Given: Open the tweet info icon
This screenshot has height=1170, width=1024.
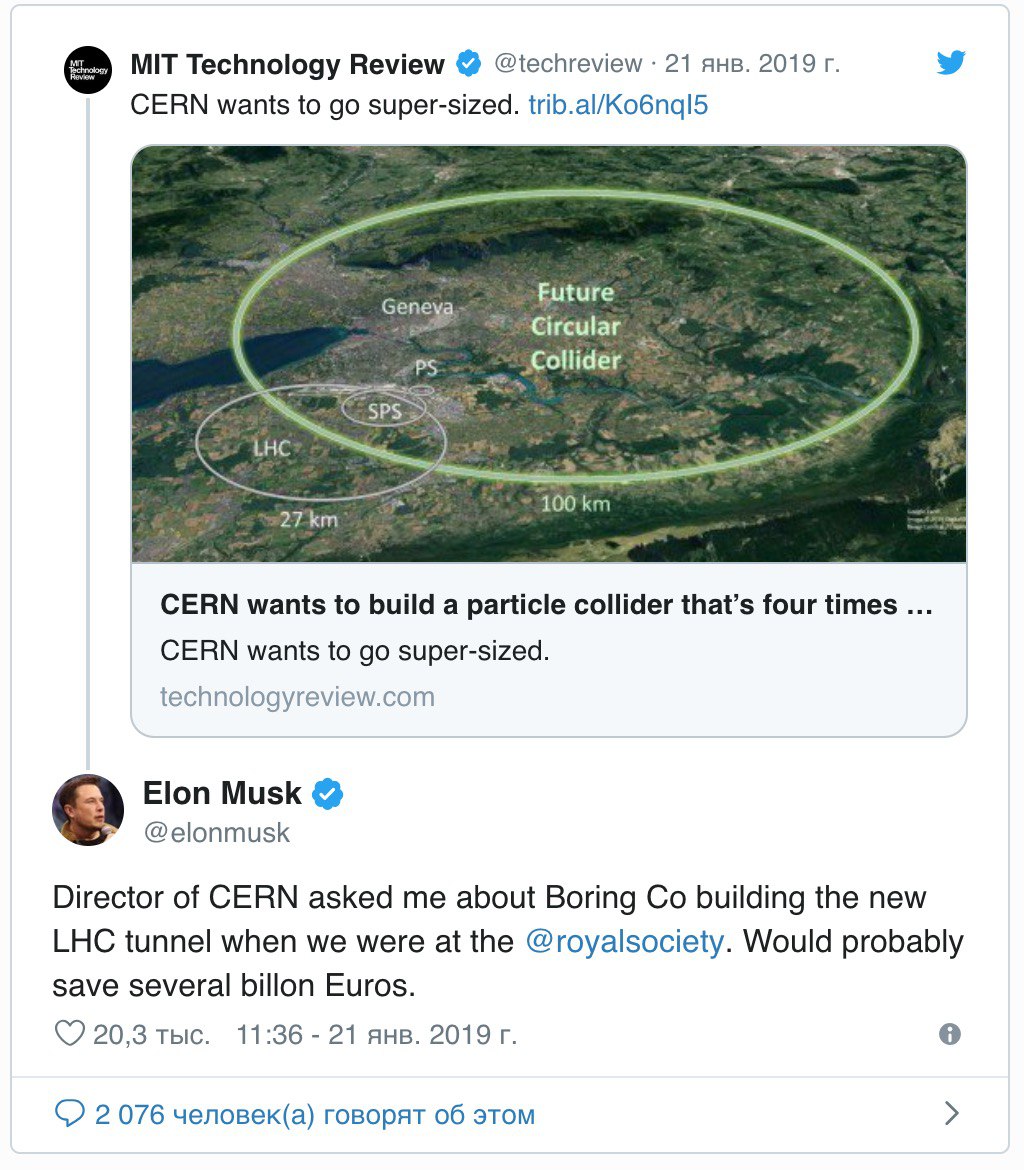Looking at the screenshot, I should pos(949,1033).
